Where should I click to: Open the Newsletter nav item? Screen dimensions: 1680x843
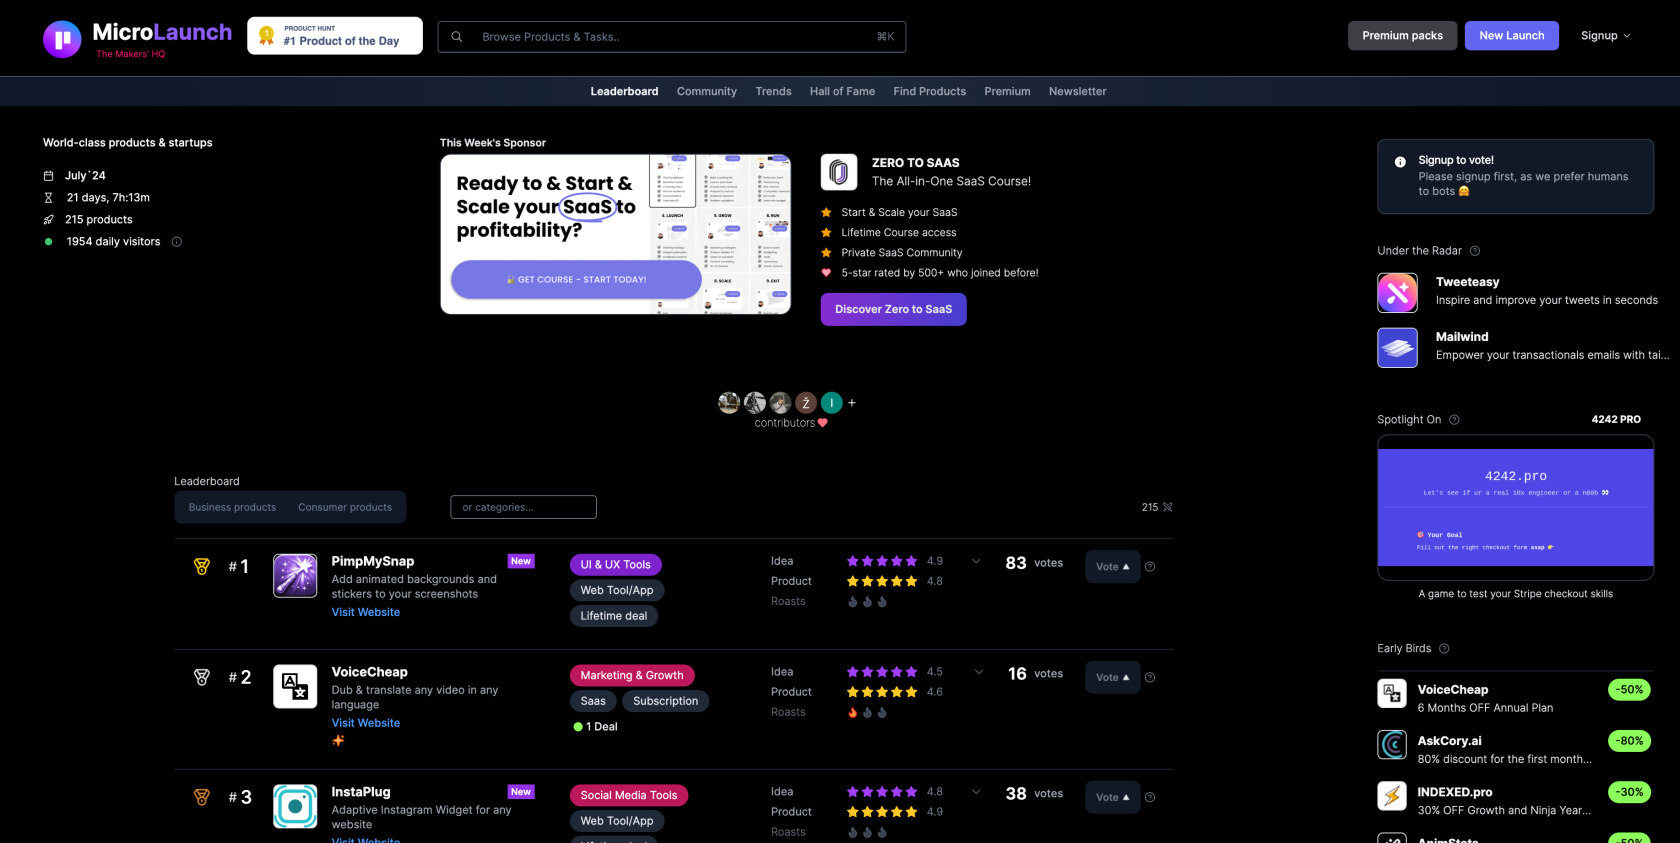pos(1077,91)
